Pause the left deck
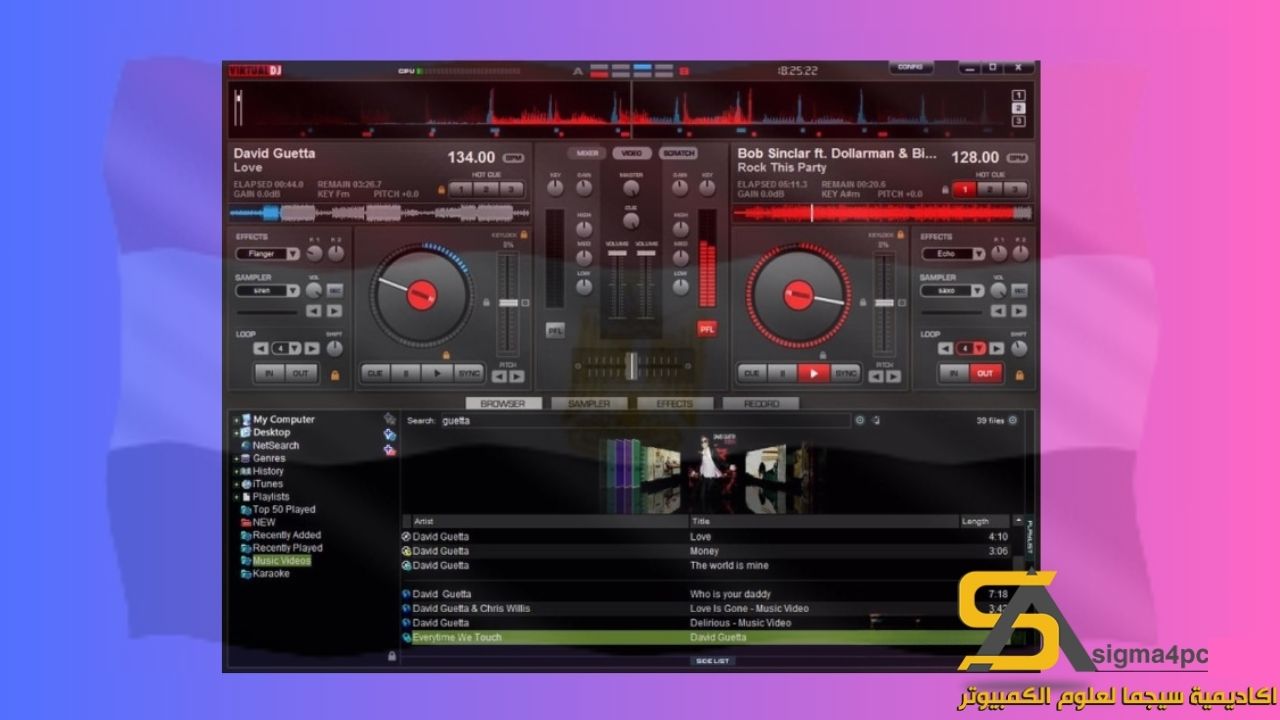The image size is (1280, 720). click(406, 373)
